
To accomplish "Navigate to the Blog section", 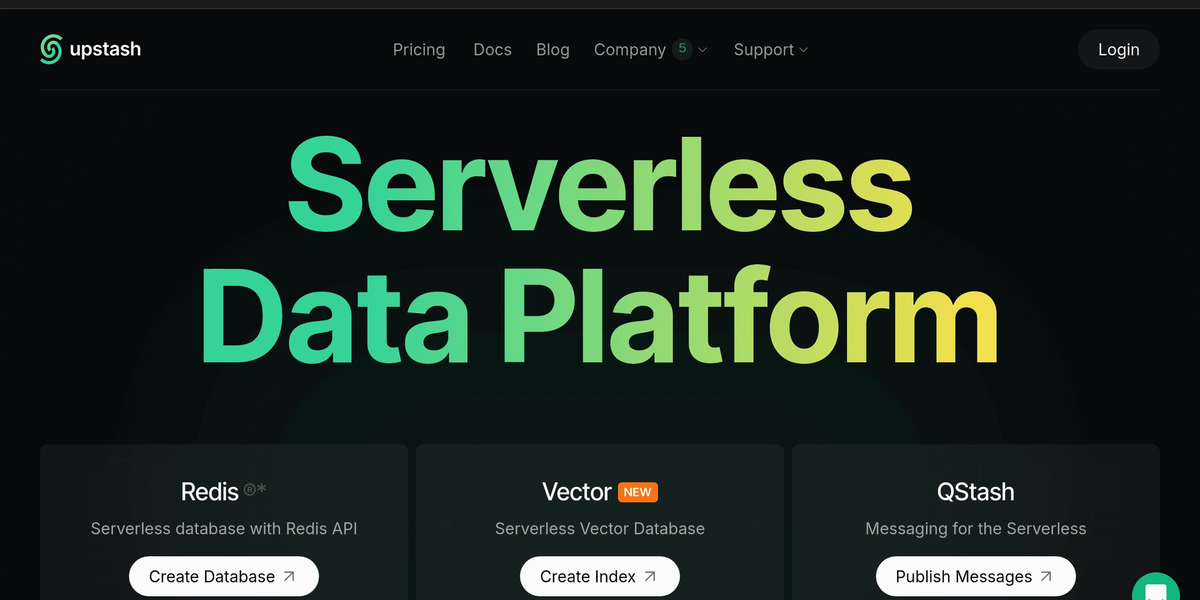I will pyautogui.click(x=553, y=49).
